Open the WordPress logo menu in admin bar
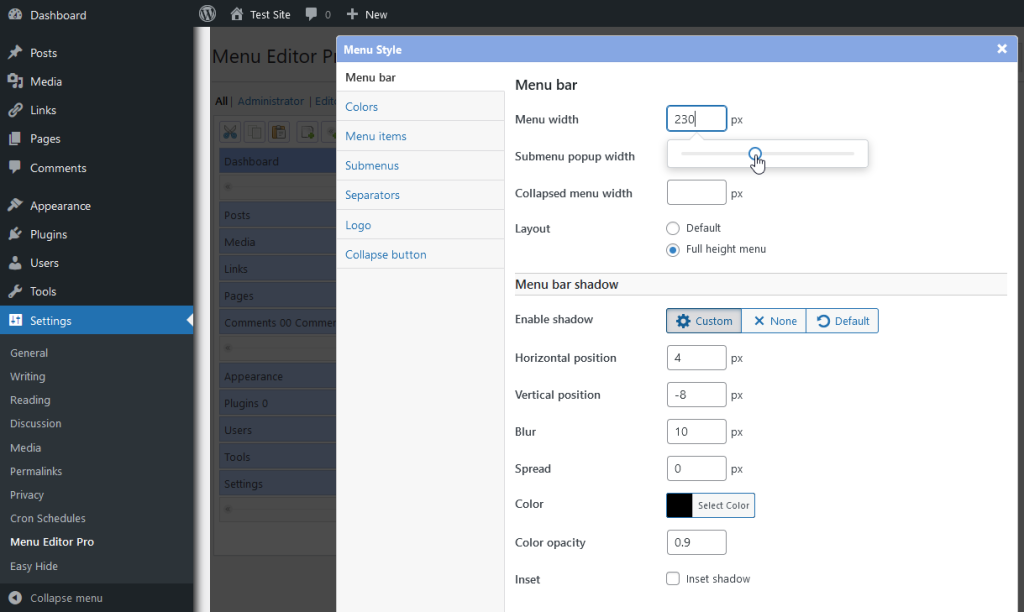Viewport: 1024px width, 612px height. [207, 14]
